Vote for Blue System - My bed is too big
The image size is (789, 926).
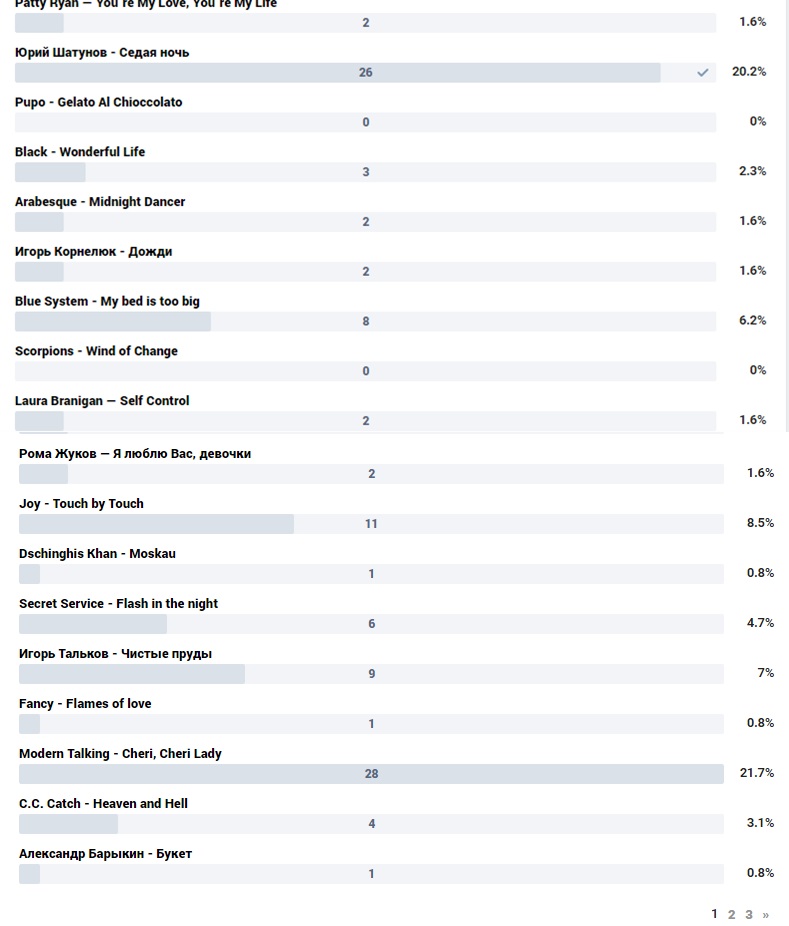pos(107,301)
